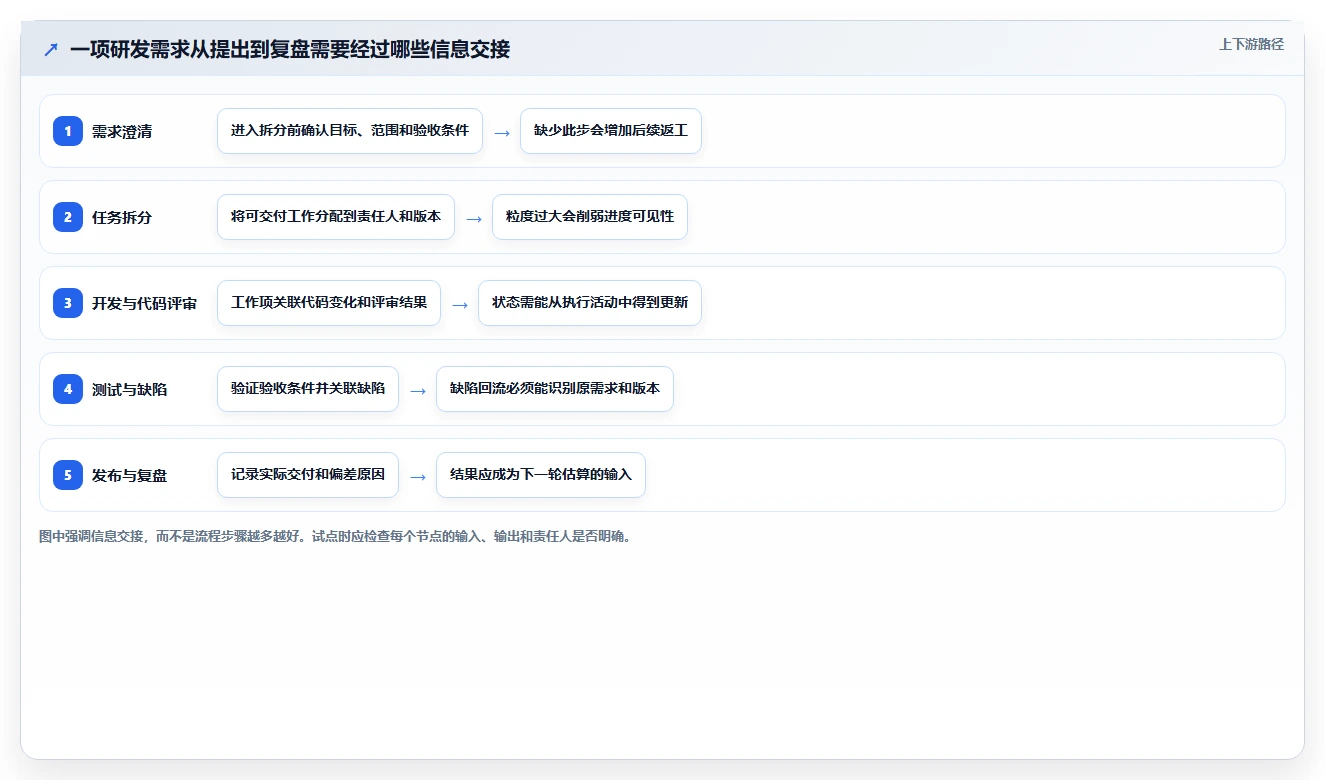This screenshot has height=780, width=1325.
Task: Click the 将可交付工作分配到责任人和版本 box
Action: (x=336, y=217)
